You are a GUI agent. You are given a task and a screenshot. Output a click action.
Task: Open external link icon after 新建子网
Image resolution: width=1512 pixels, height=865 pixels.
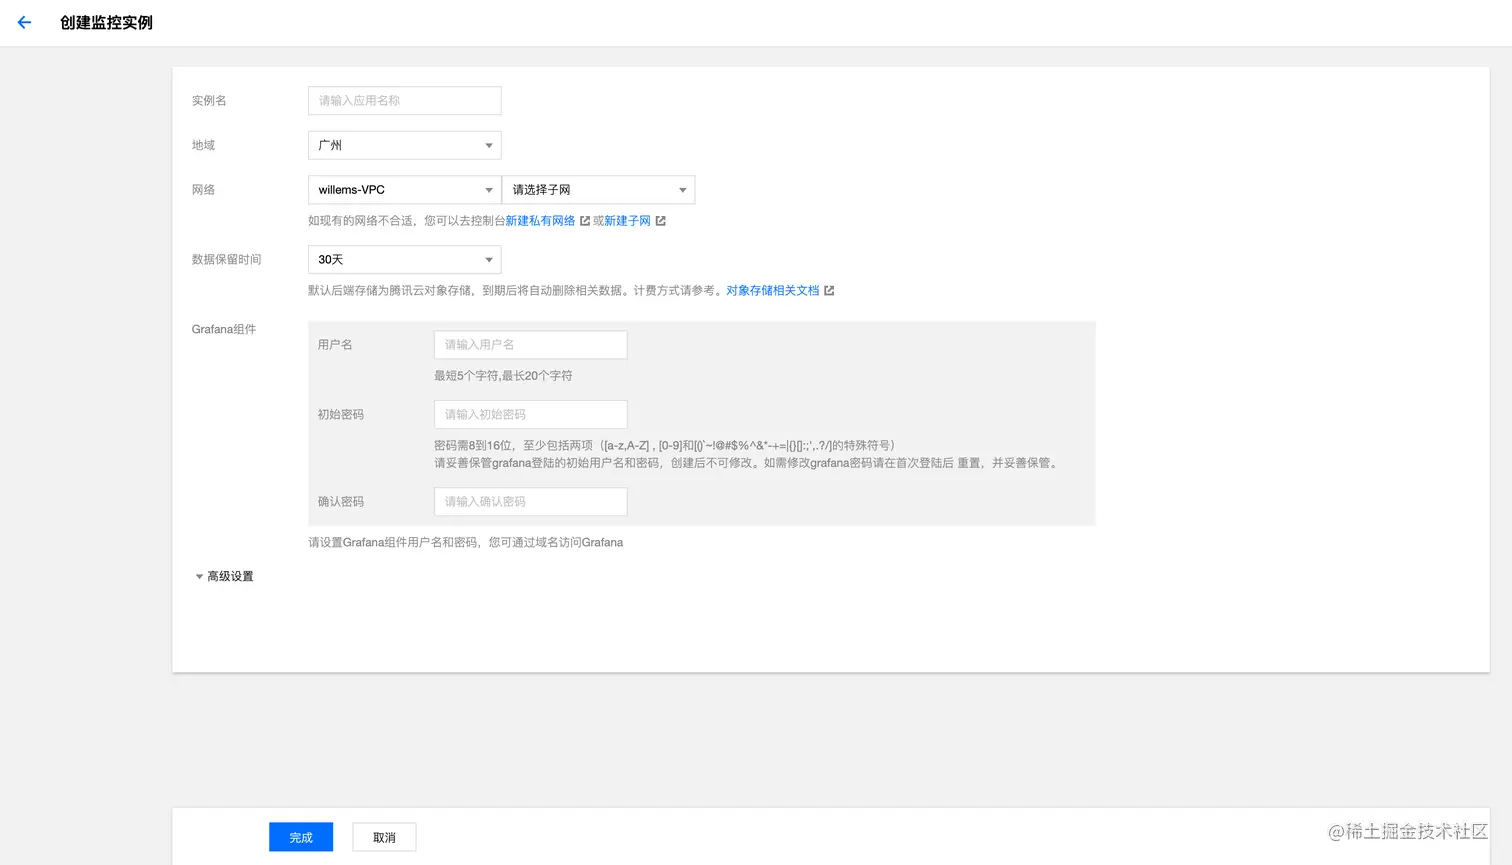click(660, 221)
